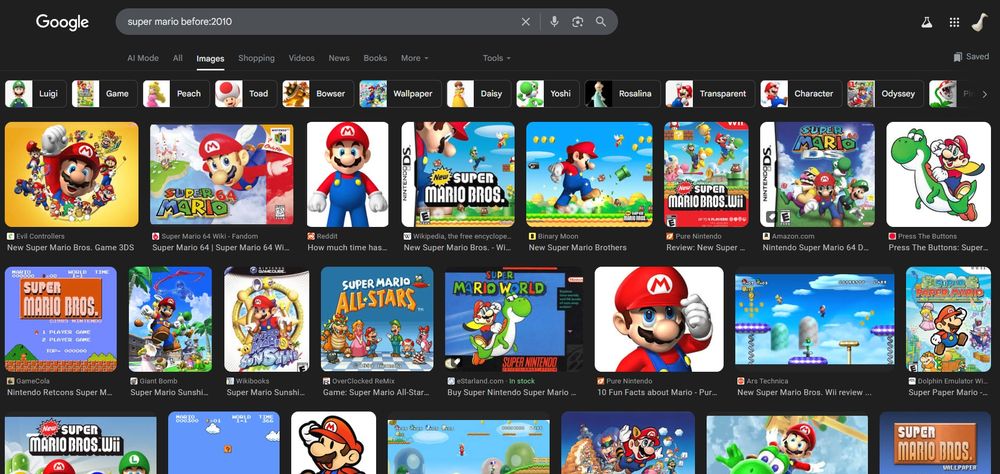The image size is (1000, 474).
Task: Open the Super Mario 64 box art image
Action: [x=221, y=174]
